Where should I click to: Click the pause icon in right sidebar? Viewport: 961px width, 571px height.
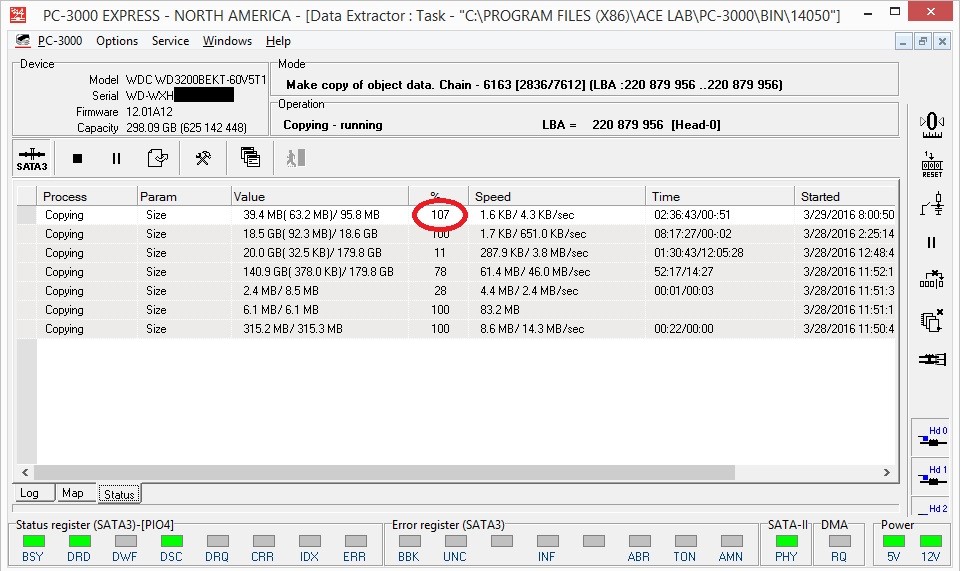pos(932,243)
